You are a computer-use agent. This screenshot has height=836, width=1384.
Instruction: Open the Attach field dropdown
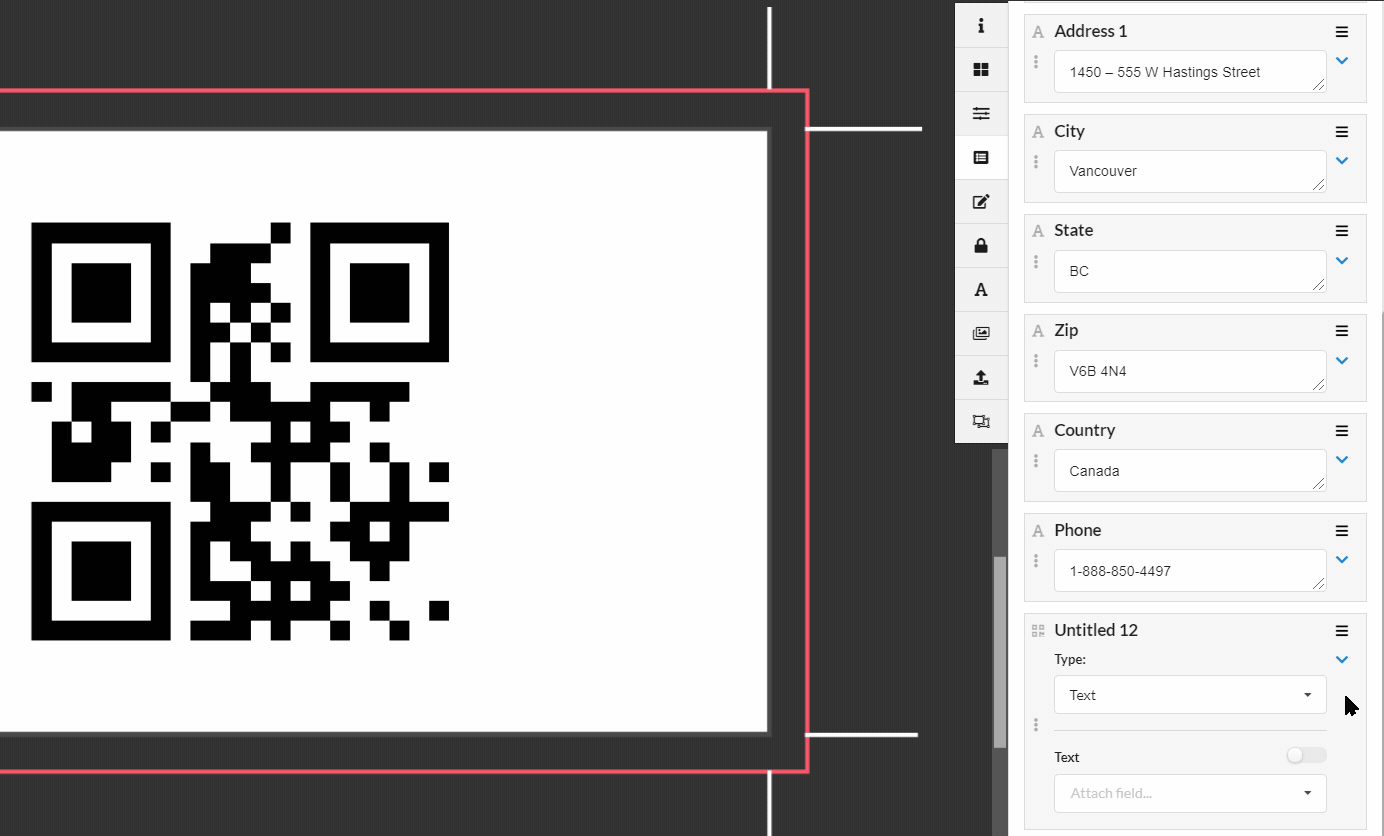pos(1190,793)
